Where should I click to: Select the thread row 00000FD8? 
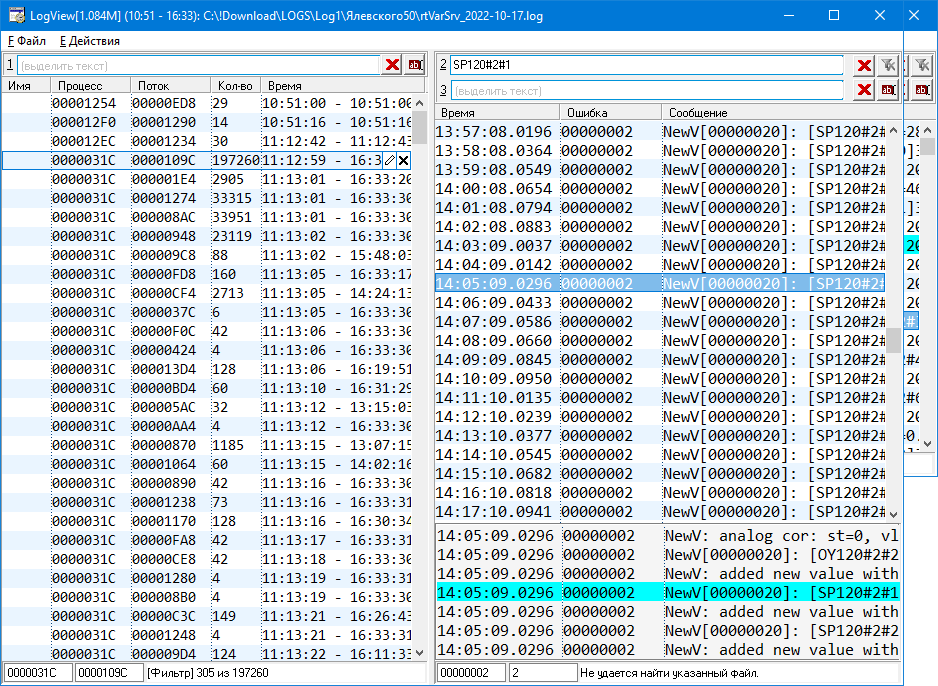[207, 275]
